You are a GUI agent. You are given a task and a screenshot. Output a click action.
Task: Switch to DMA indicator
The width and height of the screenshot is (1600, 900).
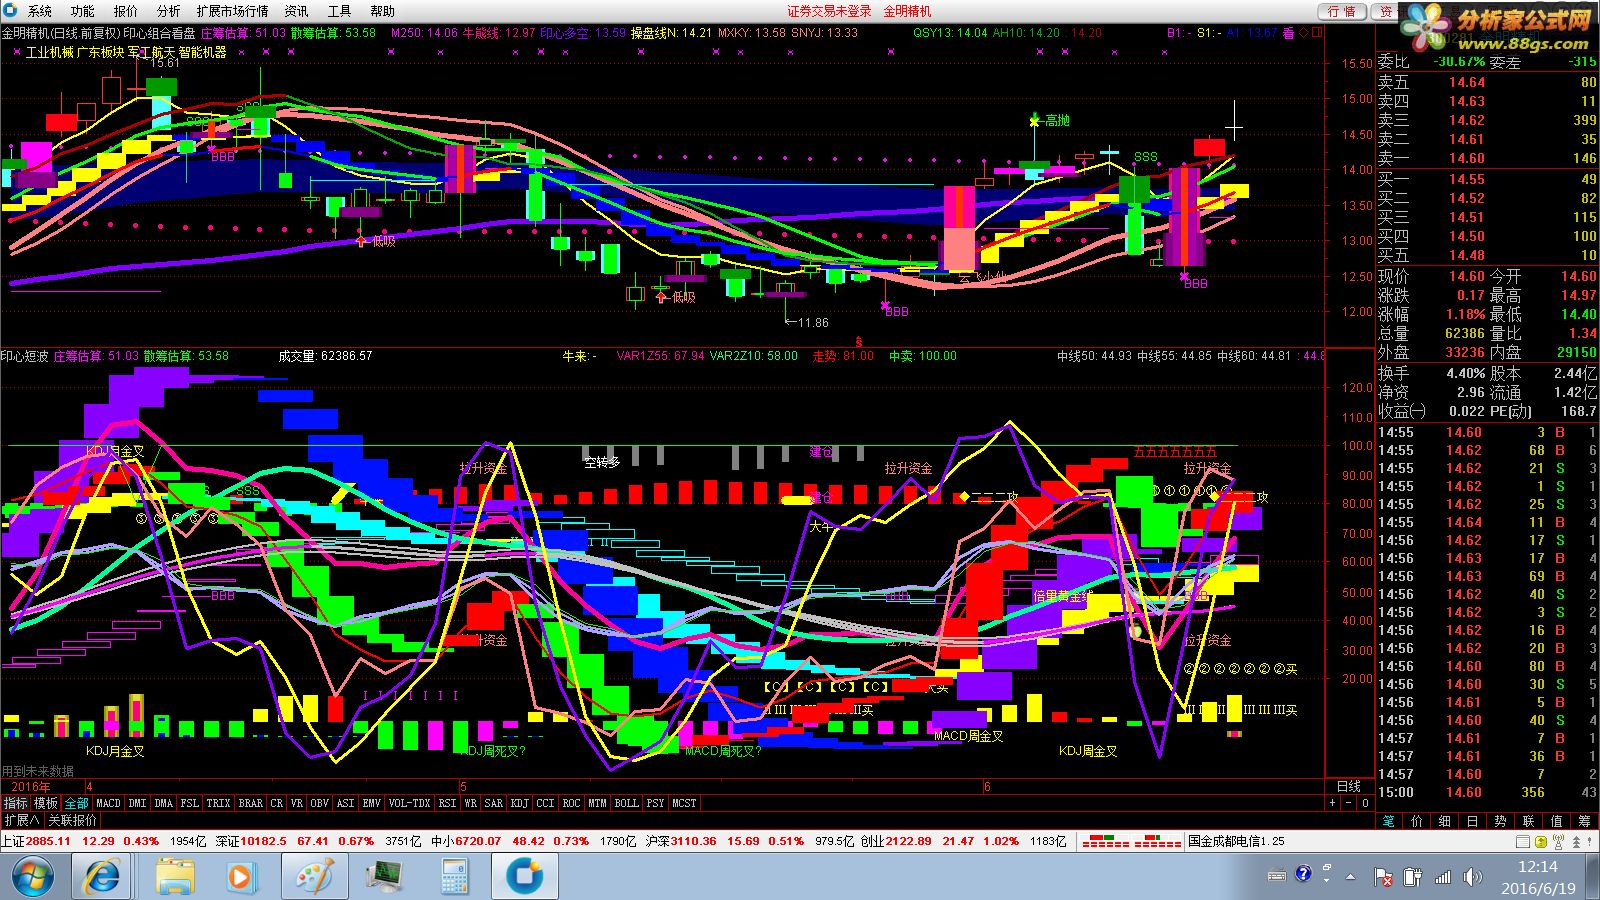163,803
